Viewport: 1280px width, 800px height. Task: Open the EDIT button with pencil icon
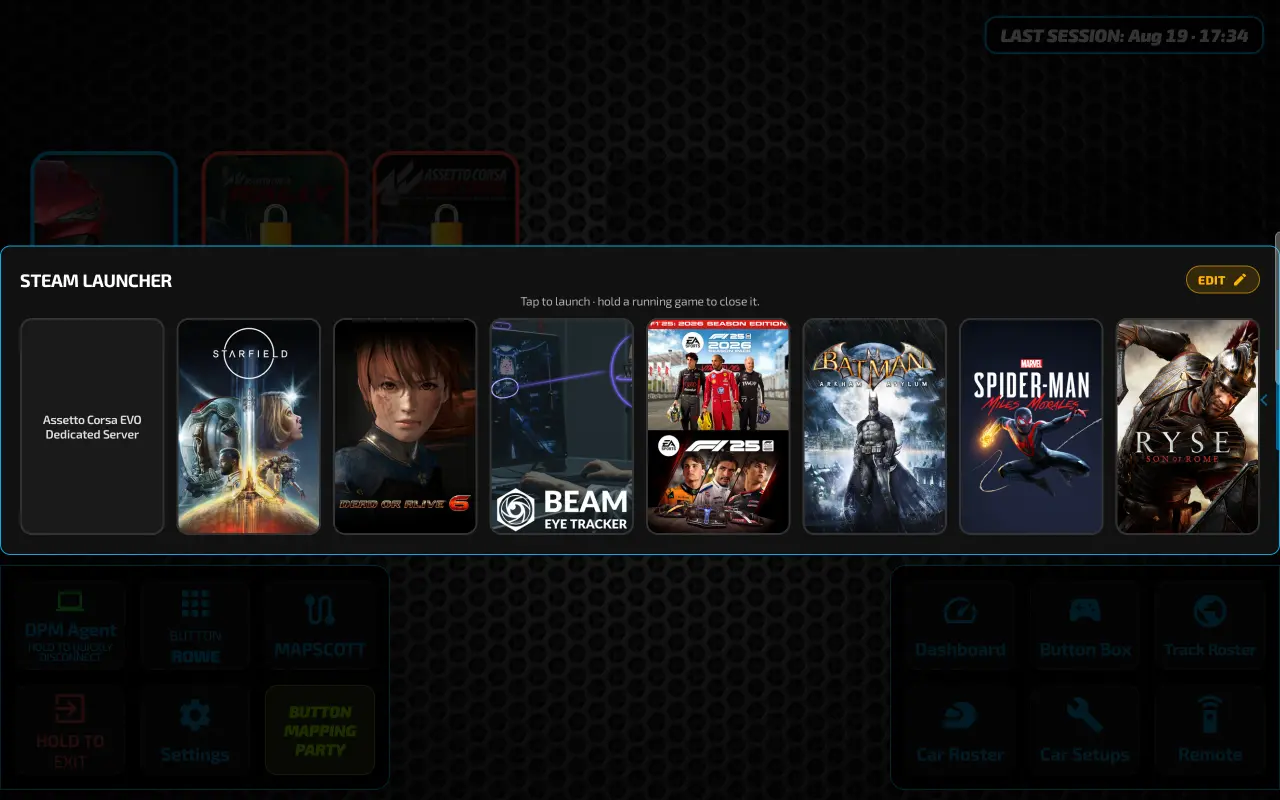pyautogui.click(x=1222, y=280)
